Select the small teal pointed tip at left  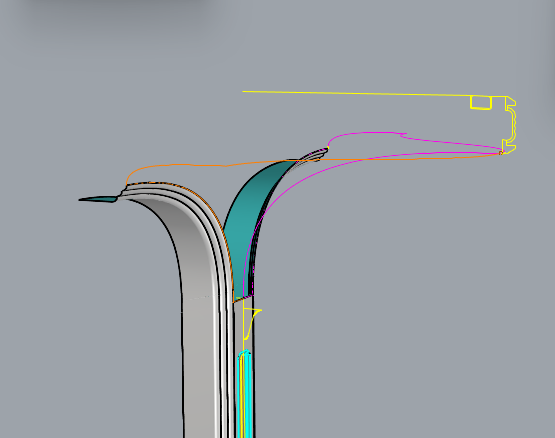click(98, 199)
